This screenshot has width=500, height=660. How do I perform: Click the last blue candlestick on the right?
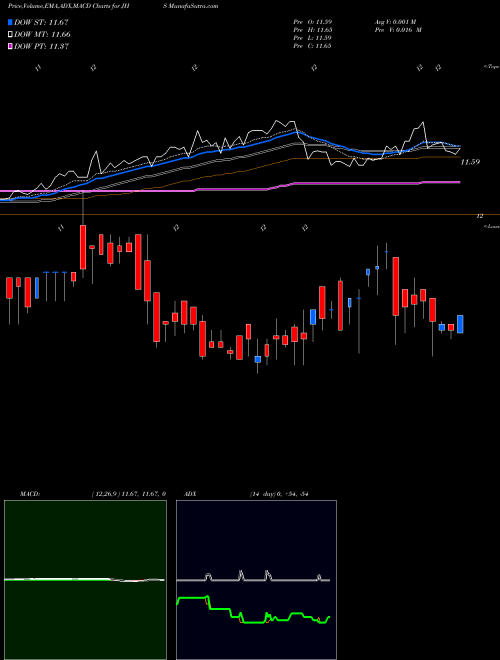460,324
